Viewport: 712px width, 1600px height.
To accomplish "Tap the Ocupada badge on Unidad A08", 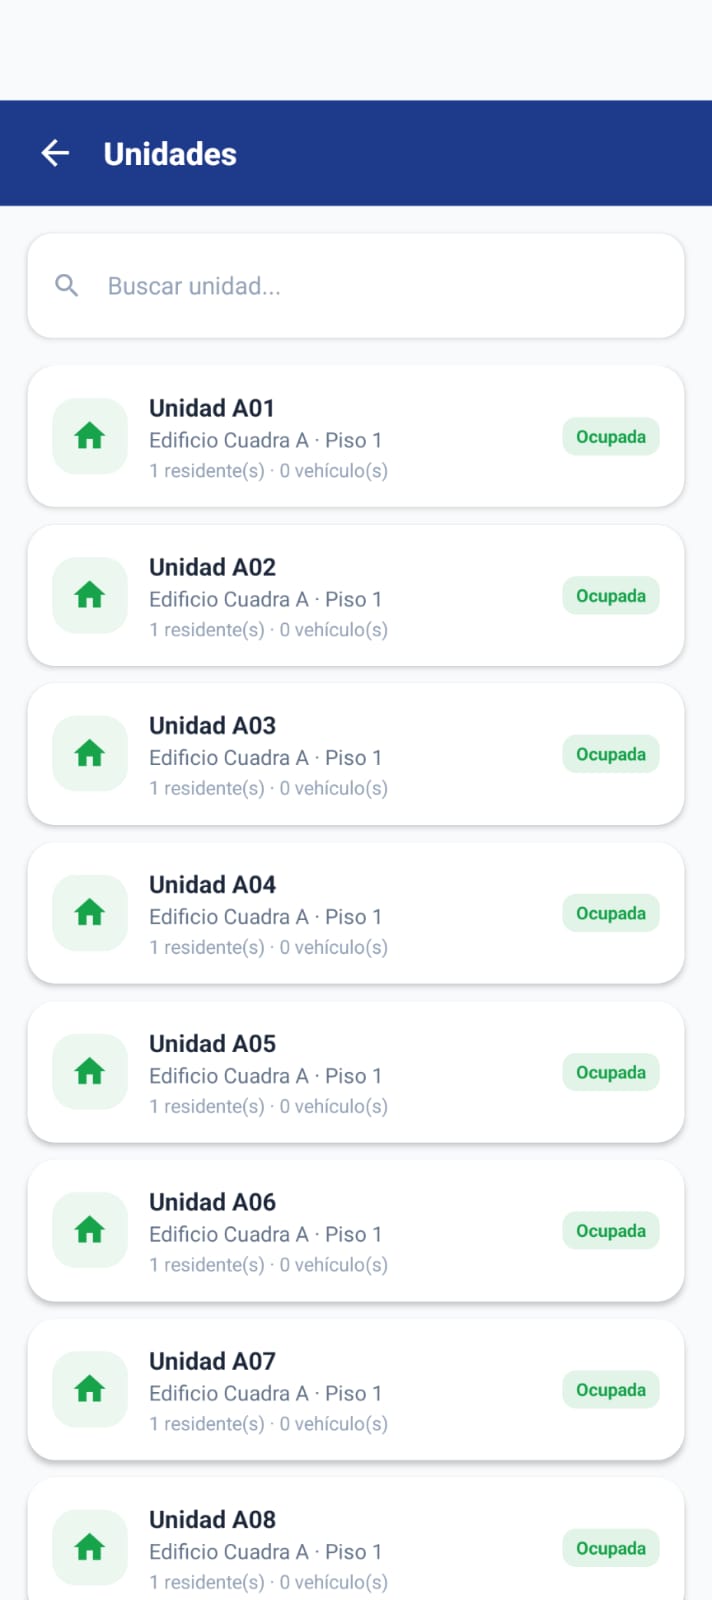I will coord(610,1548).
